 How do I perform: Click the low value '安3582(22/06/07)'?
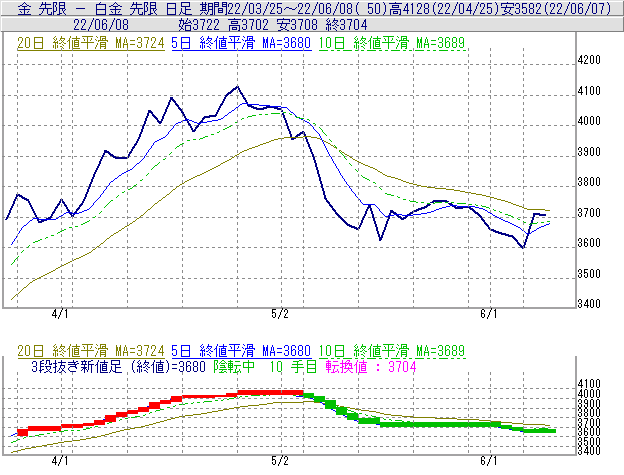(556, 8)
